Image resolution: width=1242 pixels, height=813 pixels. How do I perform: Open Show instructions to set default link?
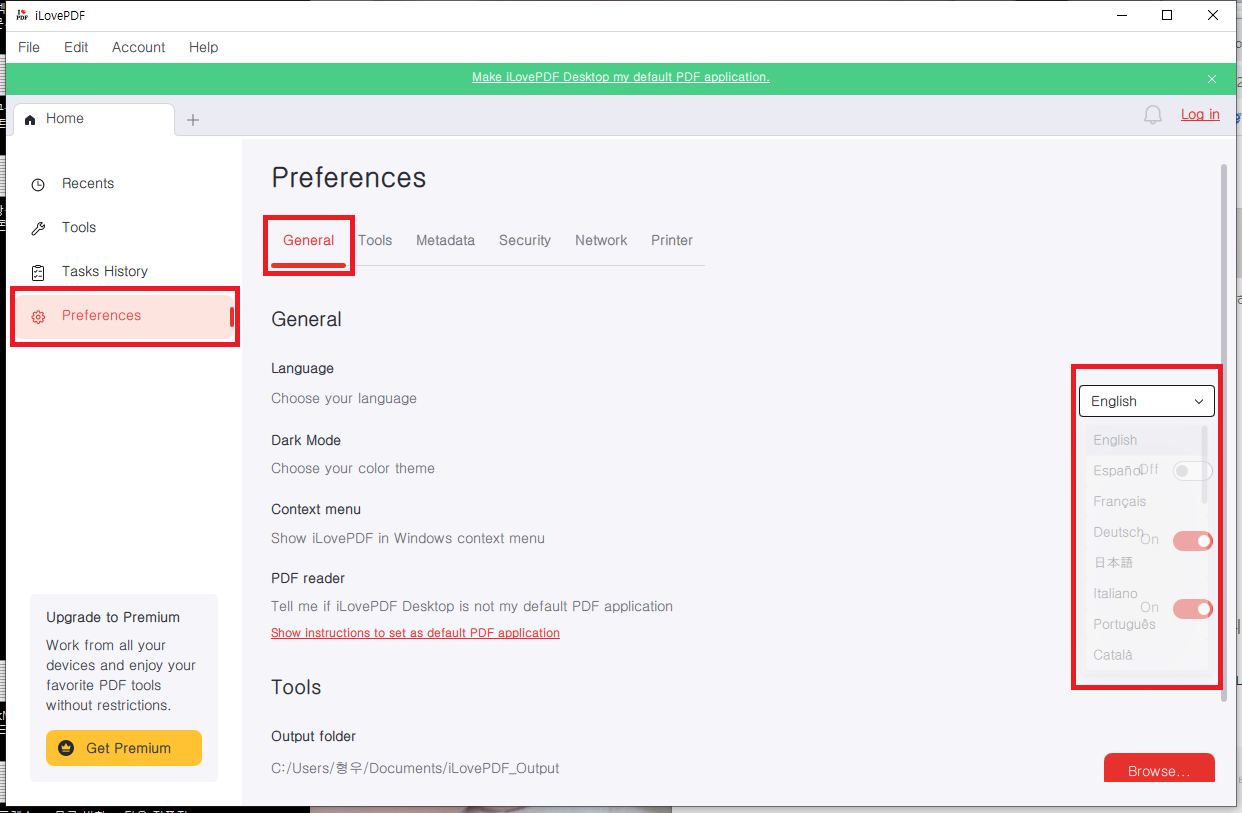coord(415,633)
